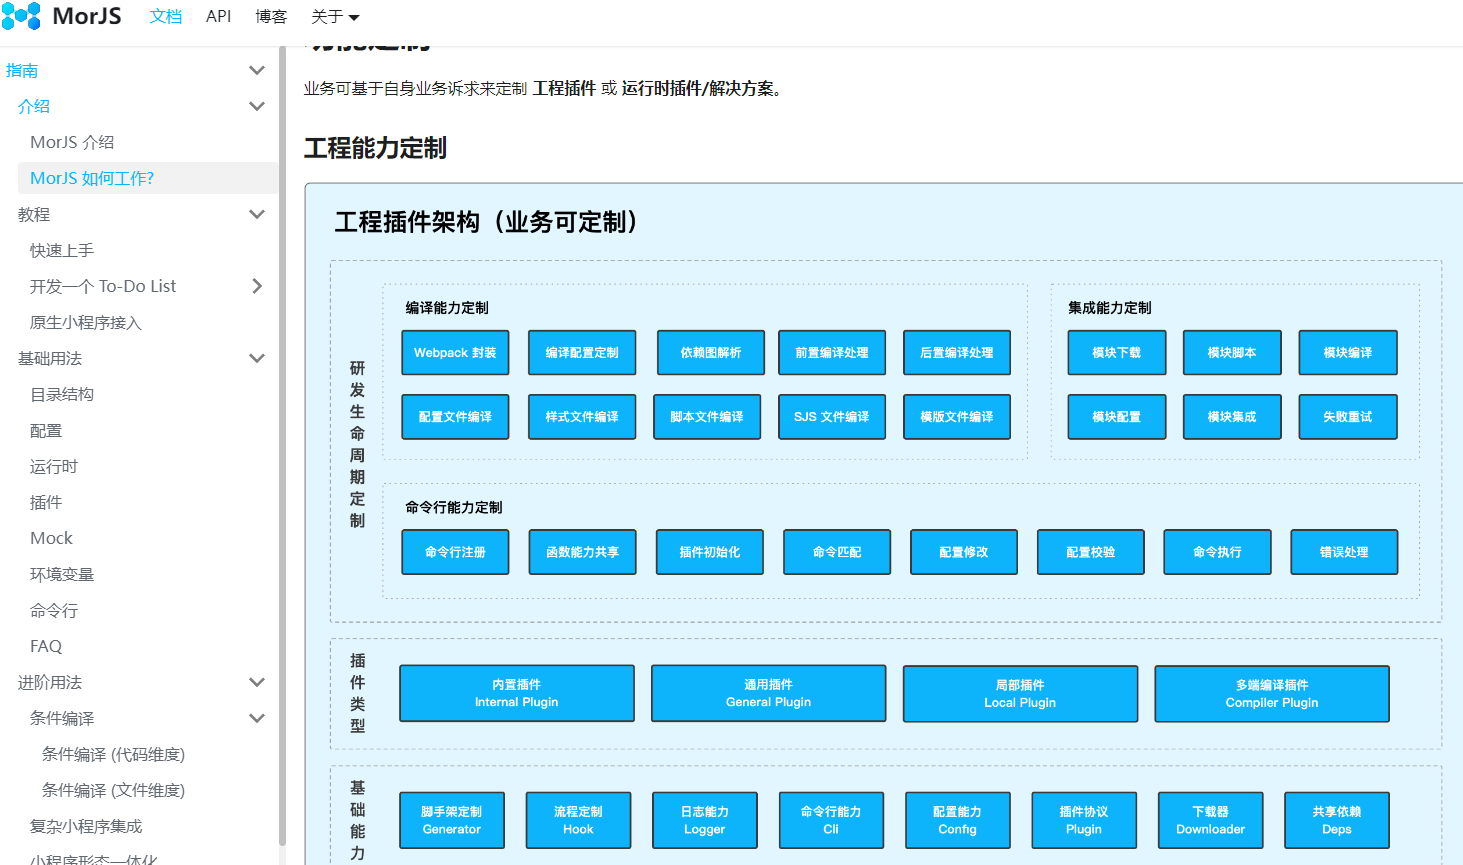Click the 插件初始化 diagram box
The height and width of the screenshot is (865, 1463).
point(710,552)
